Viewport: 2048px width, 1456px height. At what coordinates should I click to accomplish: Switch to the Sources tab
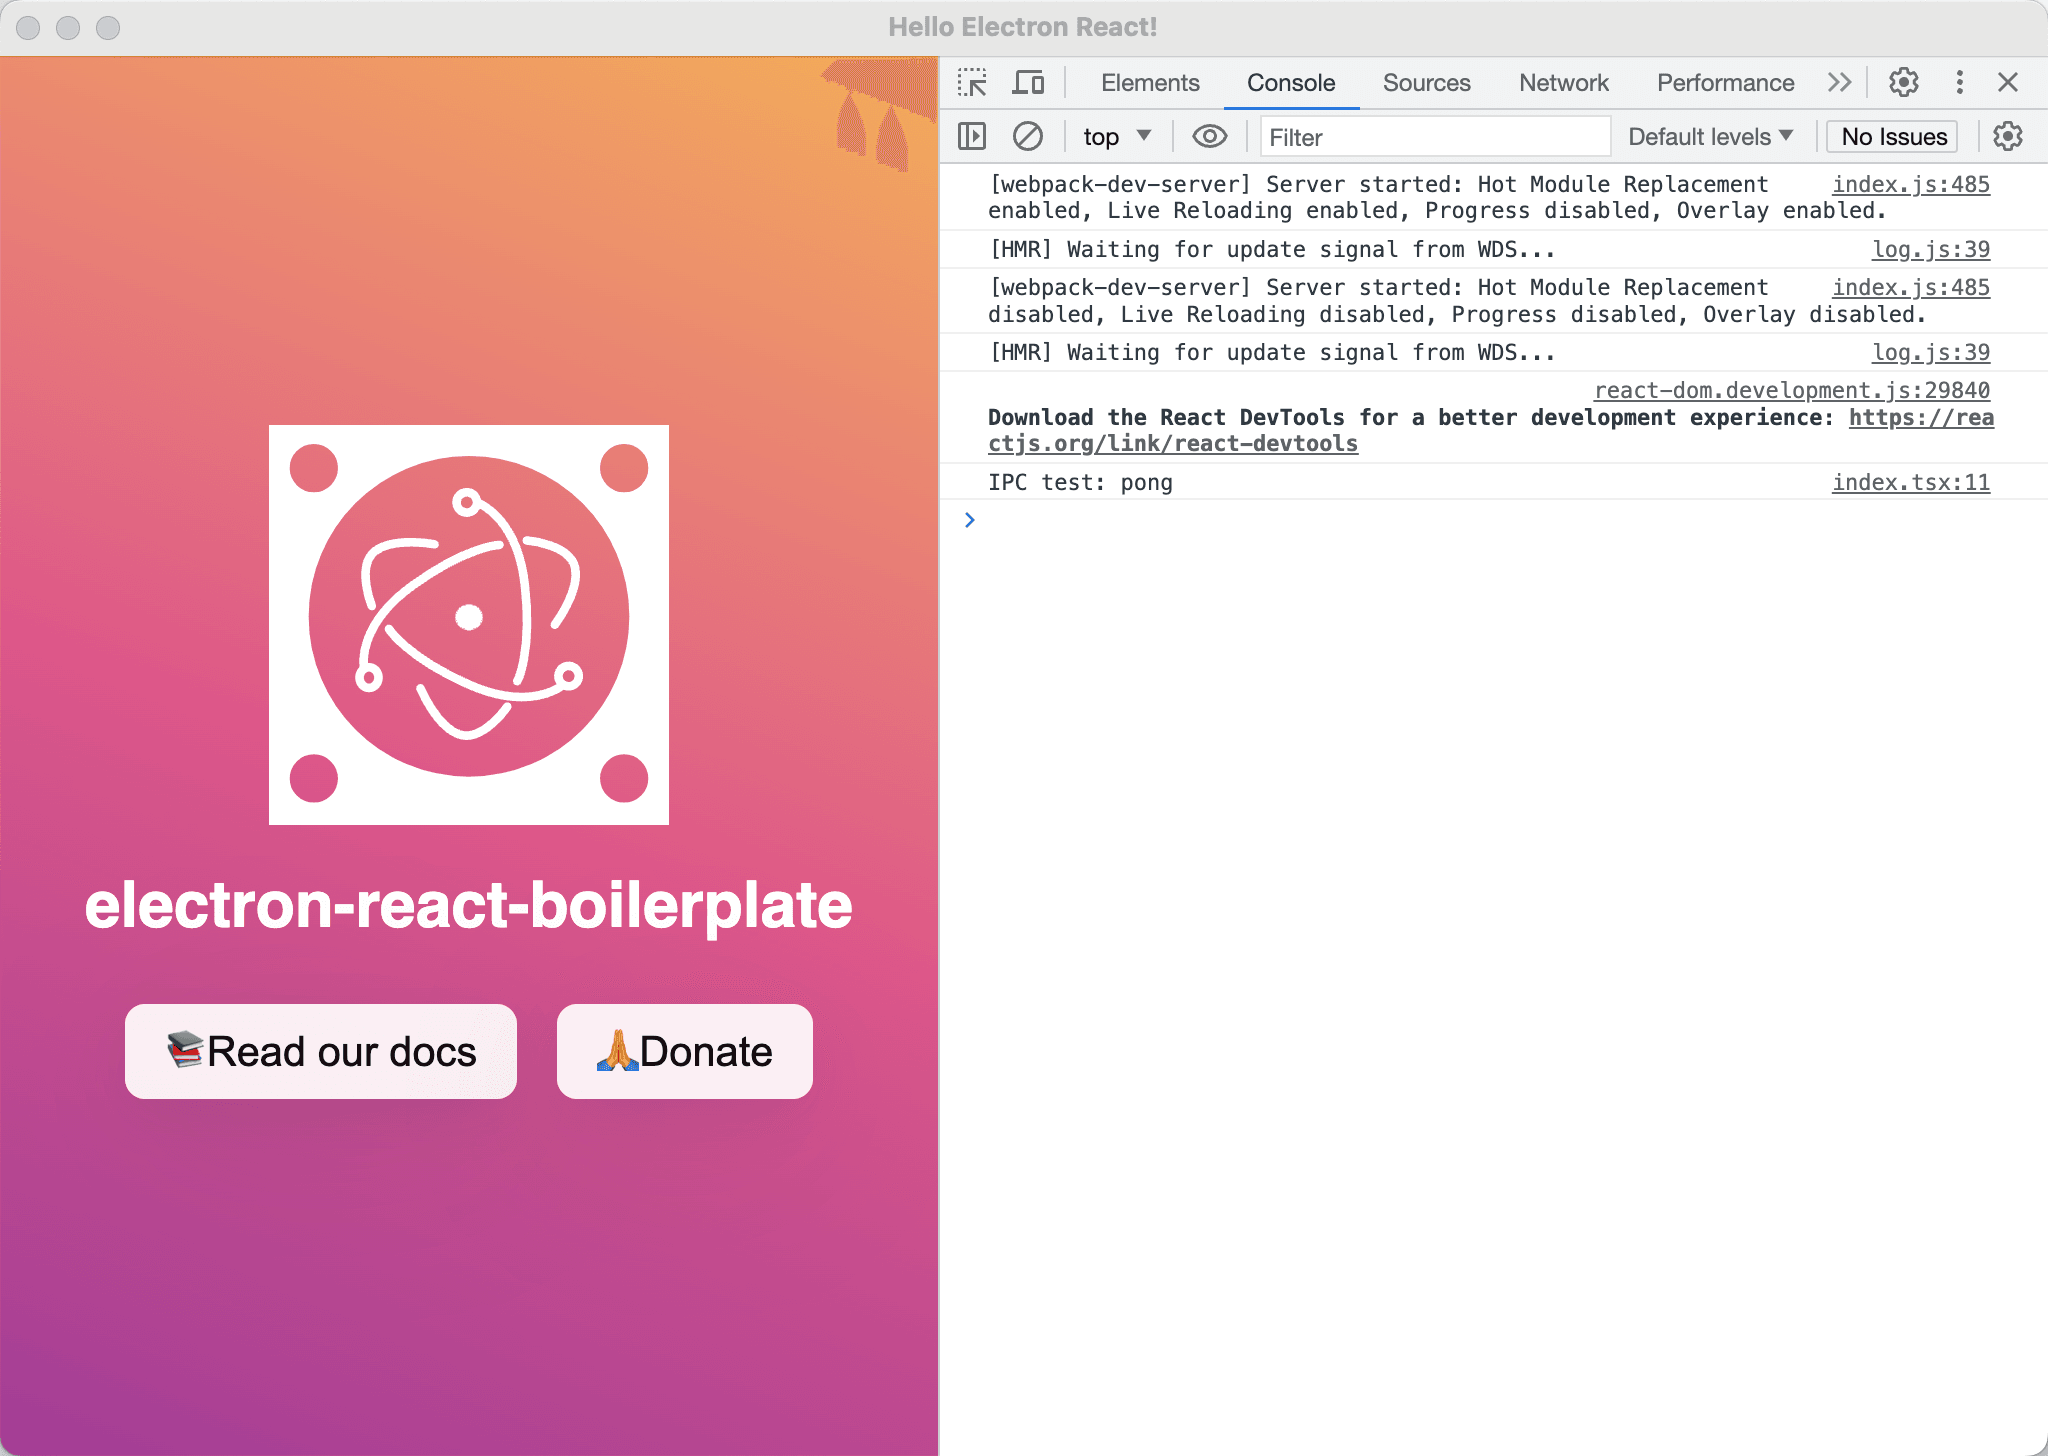(x=1426, y=82)
